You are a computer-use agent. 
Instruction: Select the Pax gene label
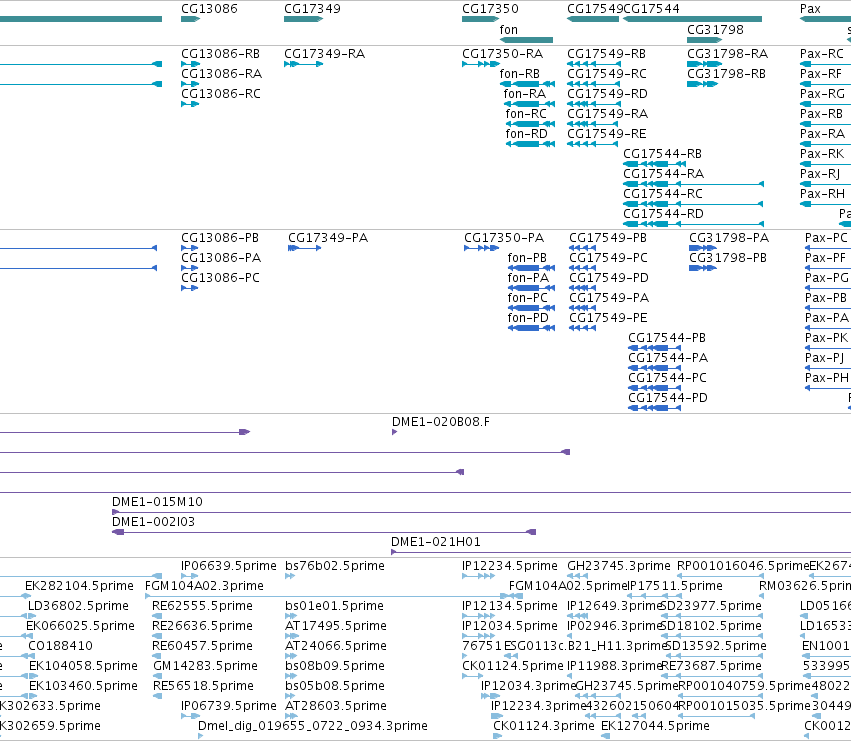[810, 9]
